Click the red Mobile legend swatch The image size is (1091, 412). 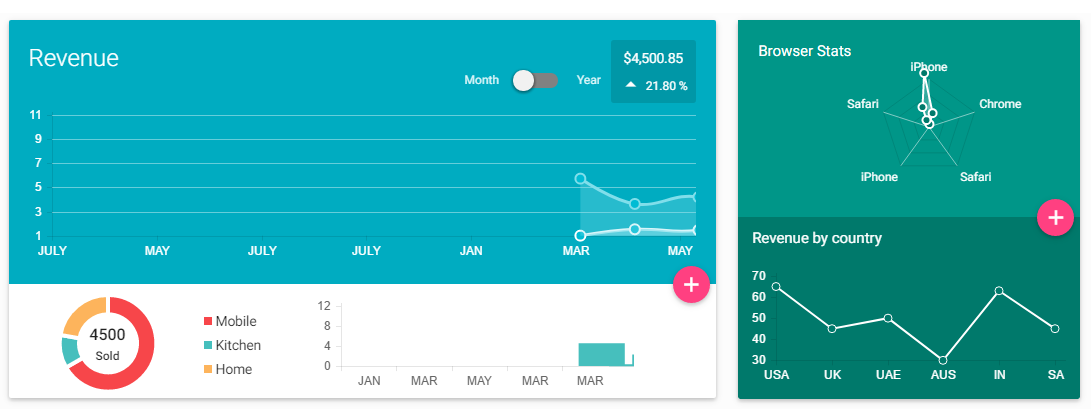click(x=207, y=322)
